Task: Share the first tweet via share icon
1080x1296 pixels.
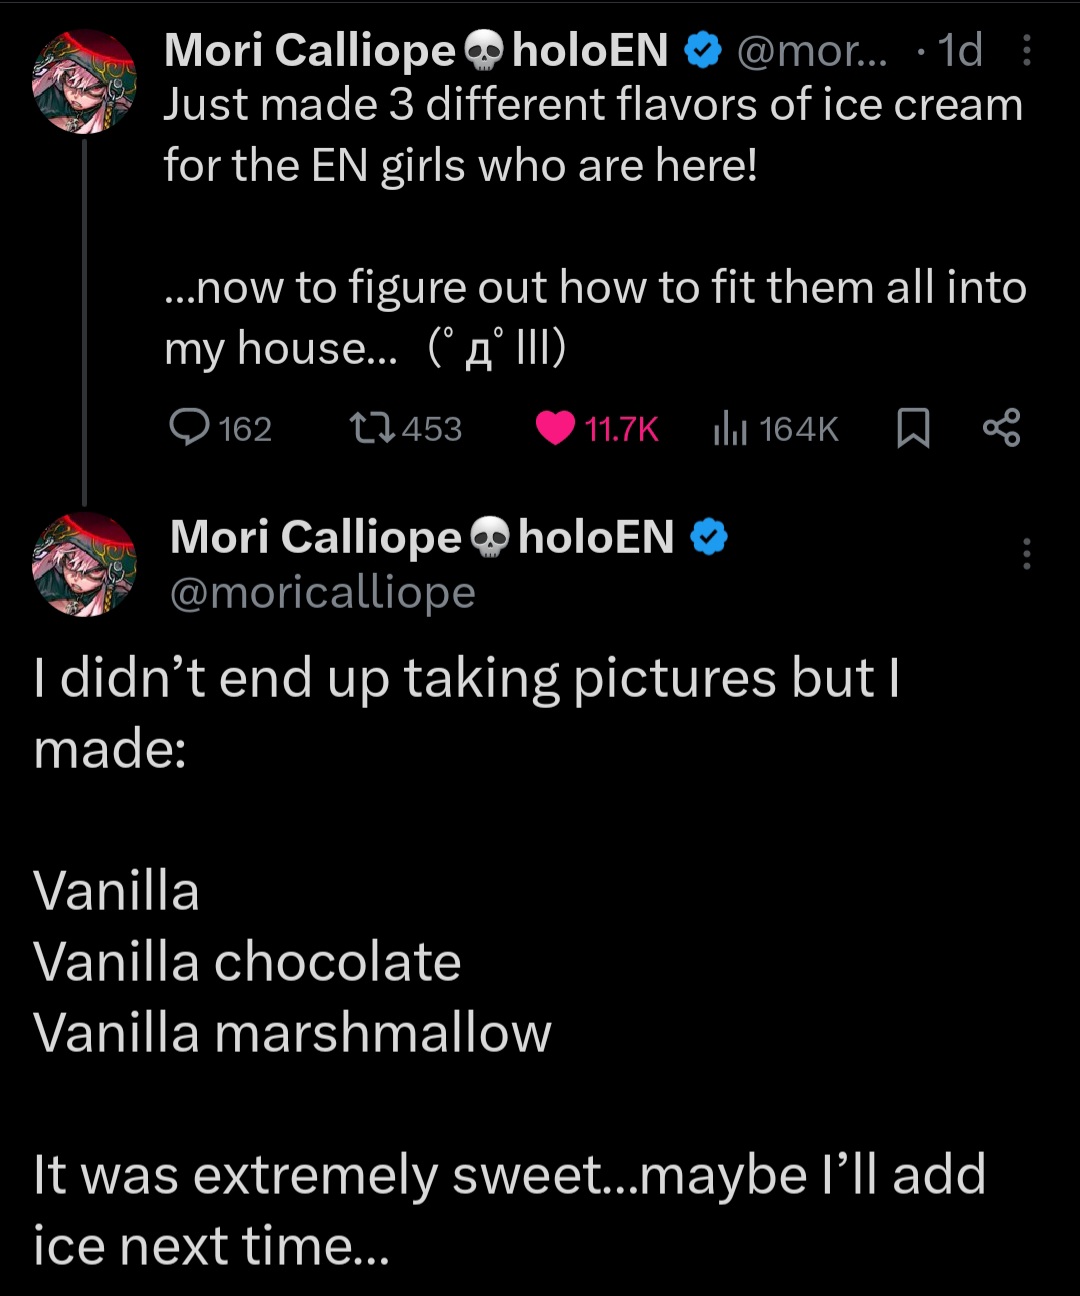Action: pos(1001,428)
